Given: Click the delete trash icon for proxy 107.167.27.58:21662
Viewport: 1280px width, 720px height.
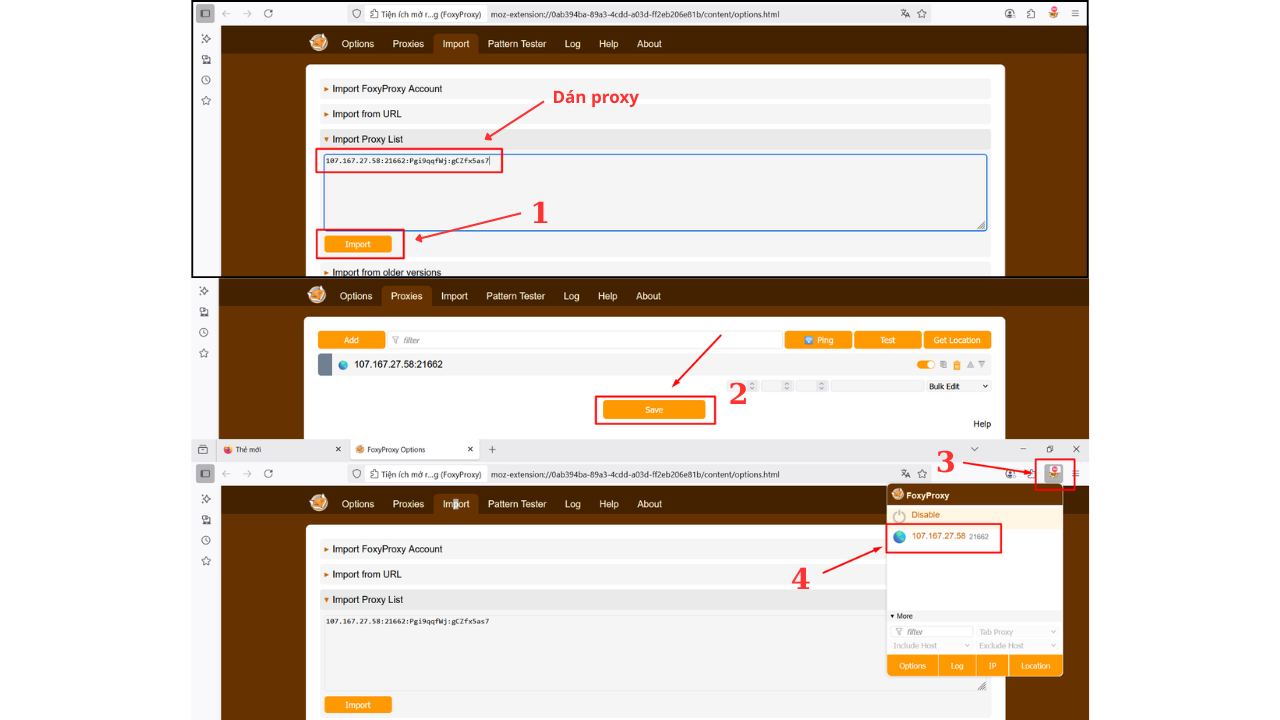Looking at the screenshot, I should tap(956, 365).
